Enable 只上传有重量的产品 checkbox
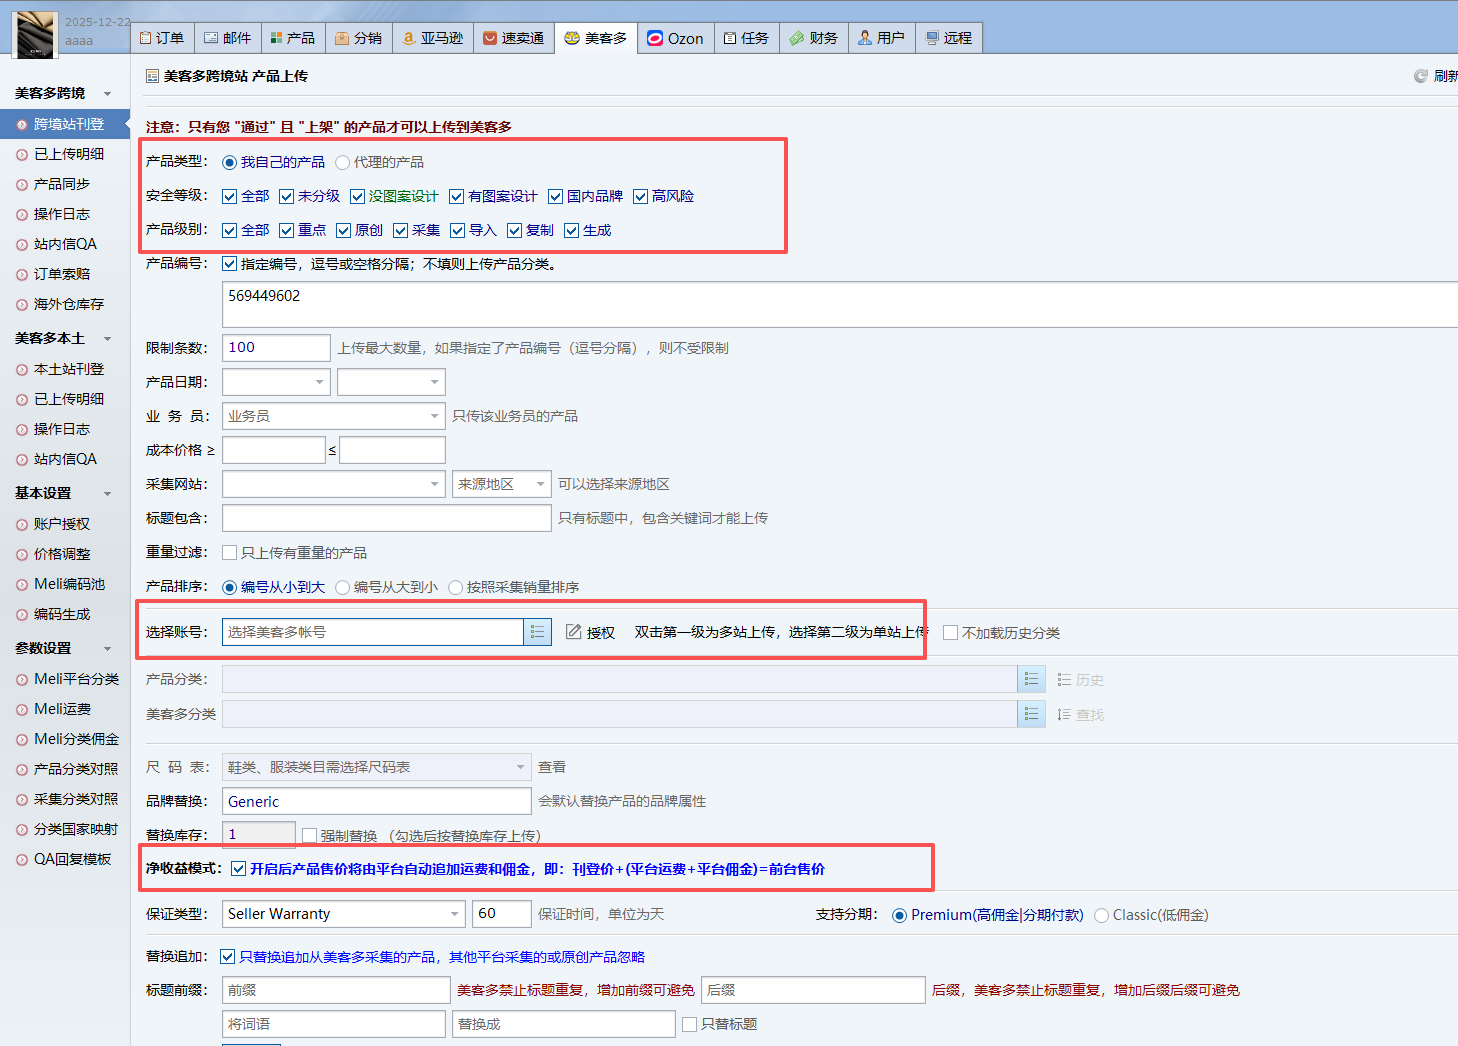 (230, 553)
